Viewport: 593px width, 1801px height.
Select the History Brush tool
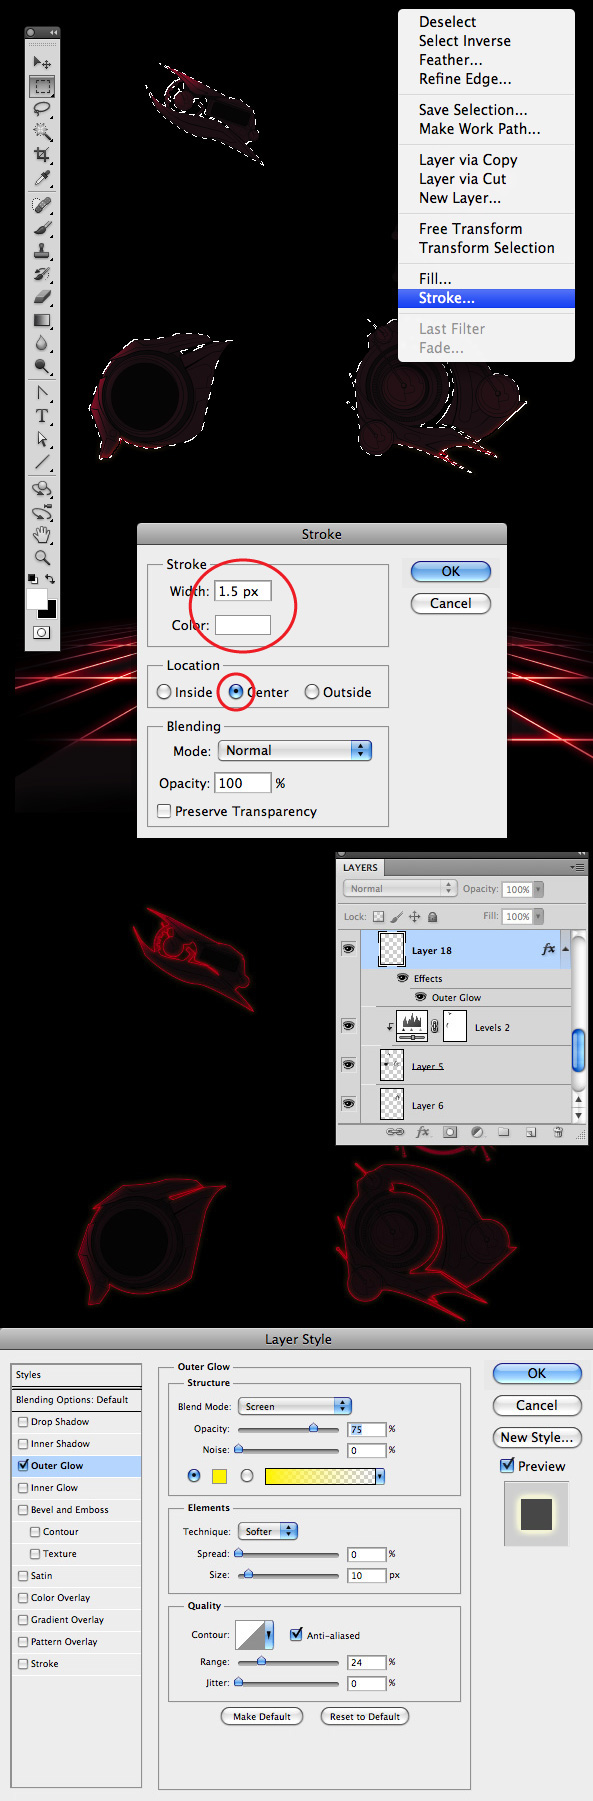point(42,274)
